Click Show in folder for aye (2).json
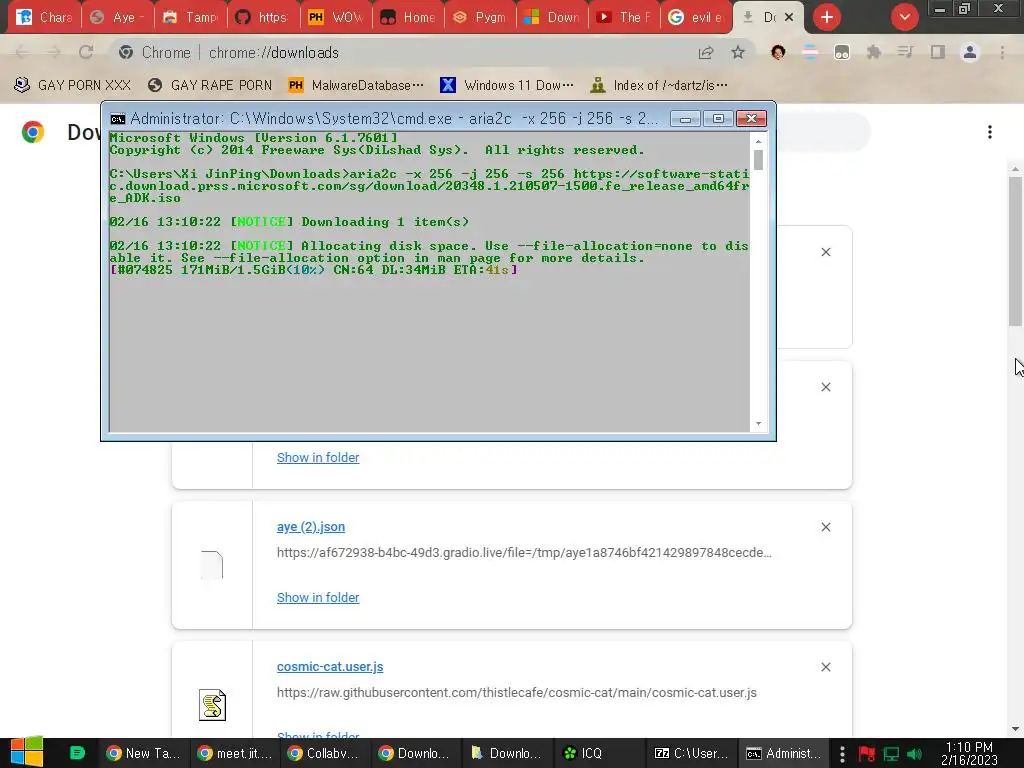The image size is (1024, 768). 318,598
